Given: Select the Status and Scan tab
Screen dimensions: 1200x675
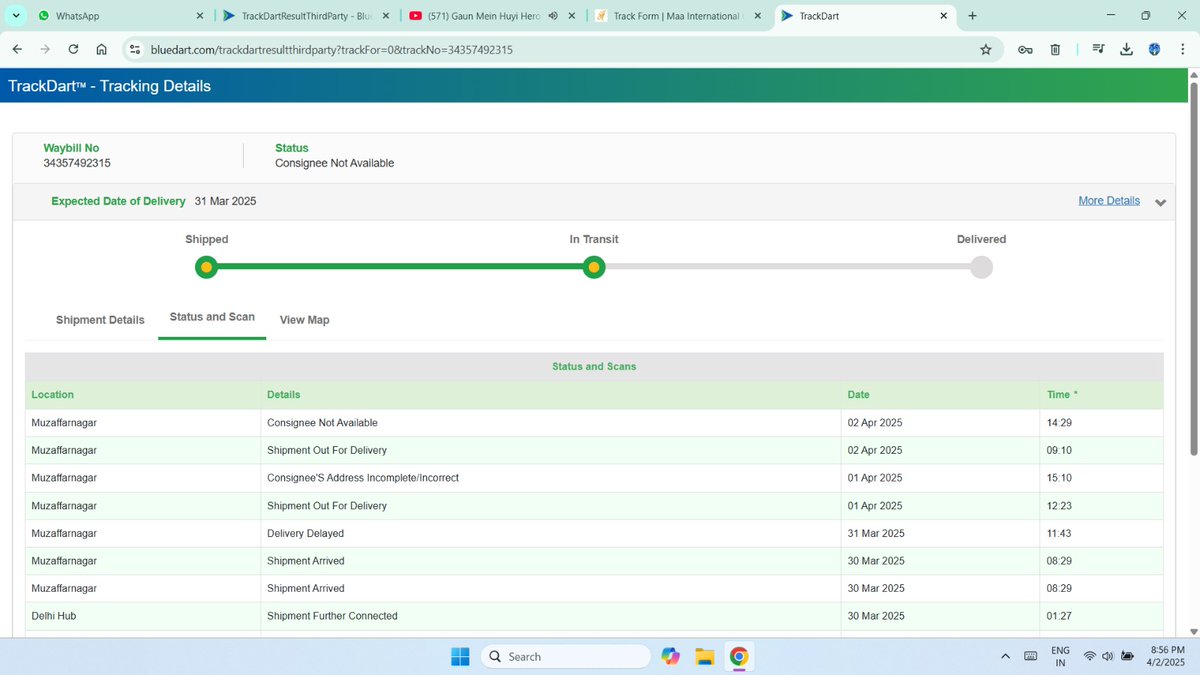Looking at the screenshot, I should tap(212, 317).
